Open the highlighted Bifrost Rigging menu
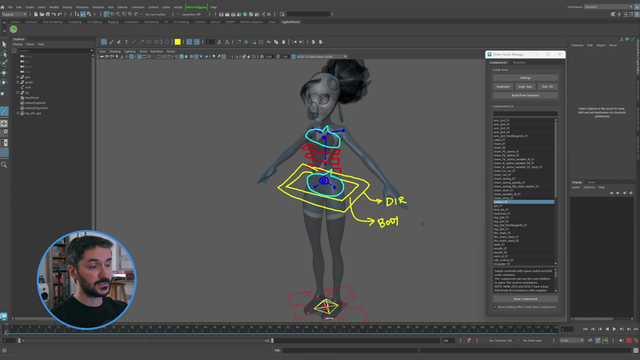Image resolution: width=640 pixels, height=360 pixels. [x=196, y=7]
